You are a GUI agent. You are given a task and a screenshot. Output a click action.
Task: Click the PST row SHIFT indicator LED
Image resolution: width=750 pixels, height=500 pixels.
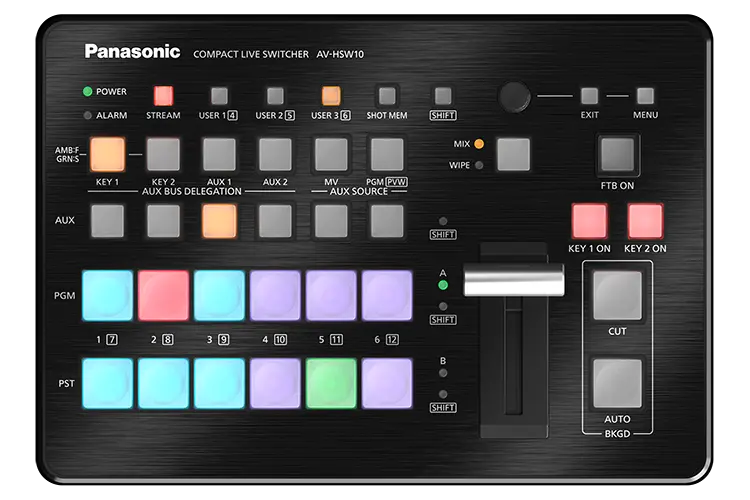tap(443, 394)
